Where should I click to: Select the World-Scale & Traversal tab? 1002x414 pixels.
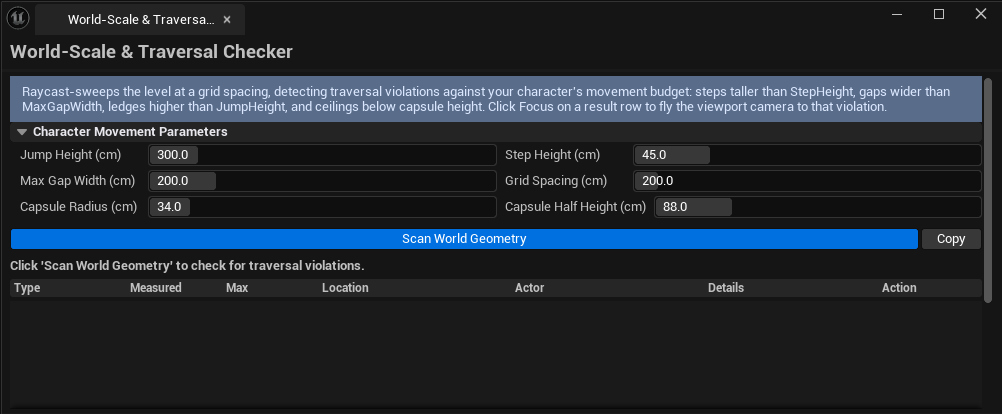point(140,20)
